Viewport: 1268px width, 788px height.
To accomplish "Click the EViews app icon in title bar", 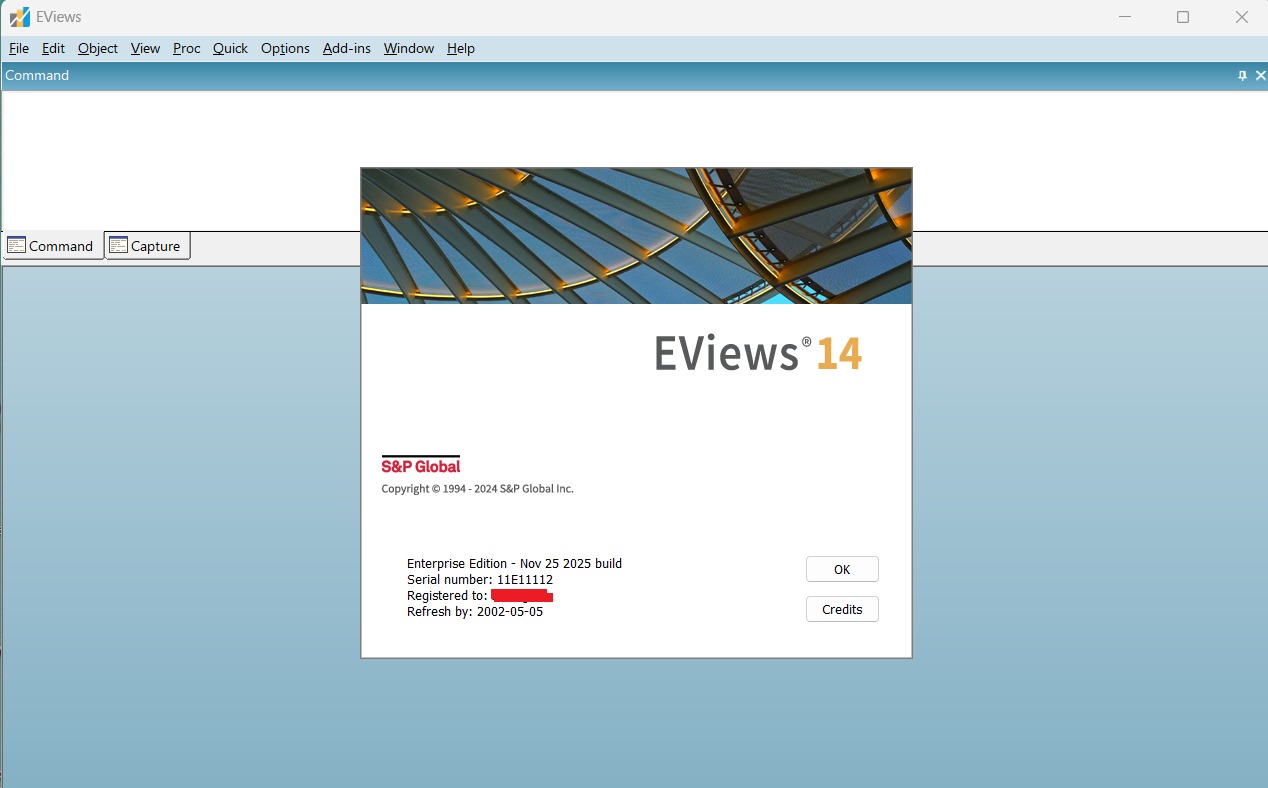I will click(x=19, y=17).
